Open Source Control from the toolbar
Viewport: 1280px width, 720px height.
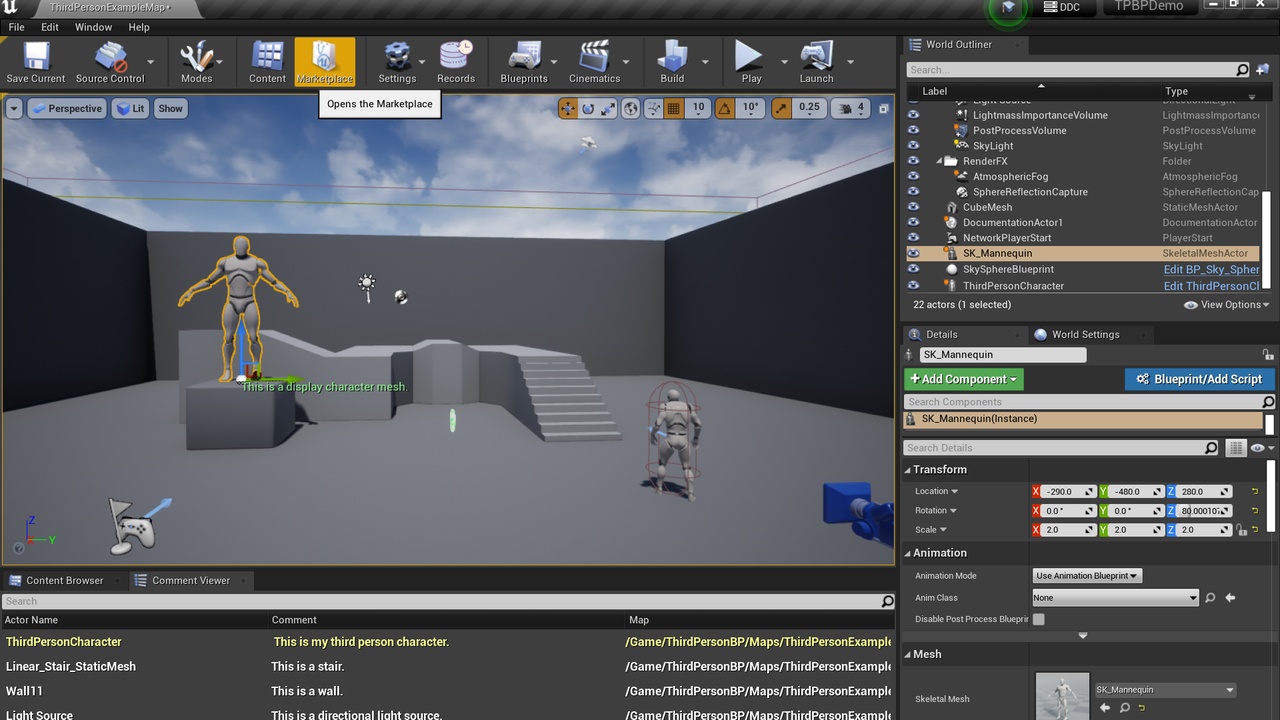110,62
